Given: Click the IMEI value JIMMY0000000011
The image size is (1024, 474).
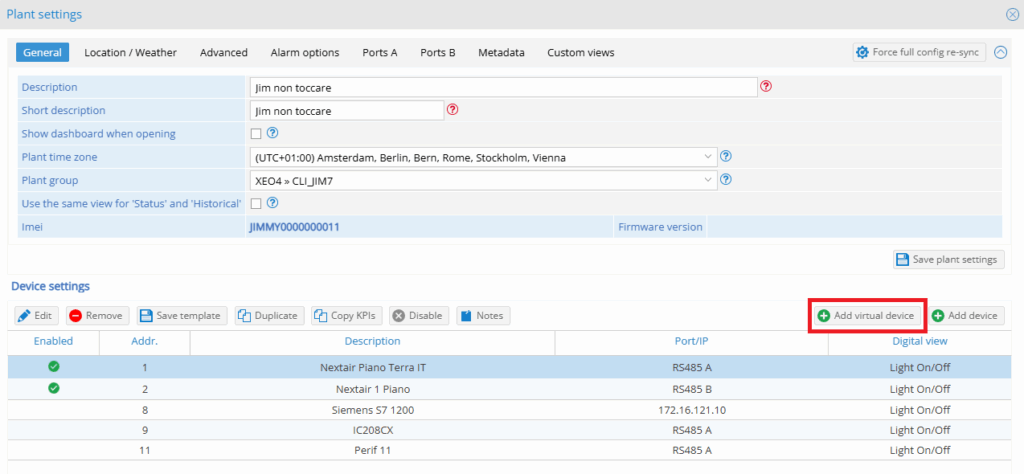Looking at the screenshot, I should (295, 227).
